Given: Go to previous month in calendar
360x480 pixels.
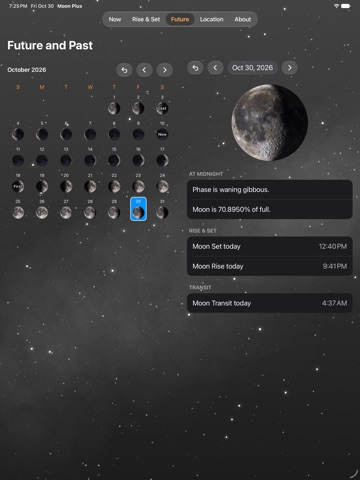Looking at the screenshot, I should click(x=144, y=70).
